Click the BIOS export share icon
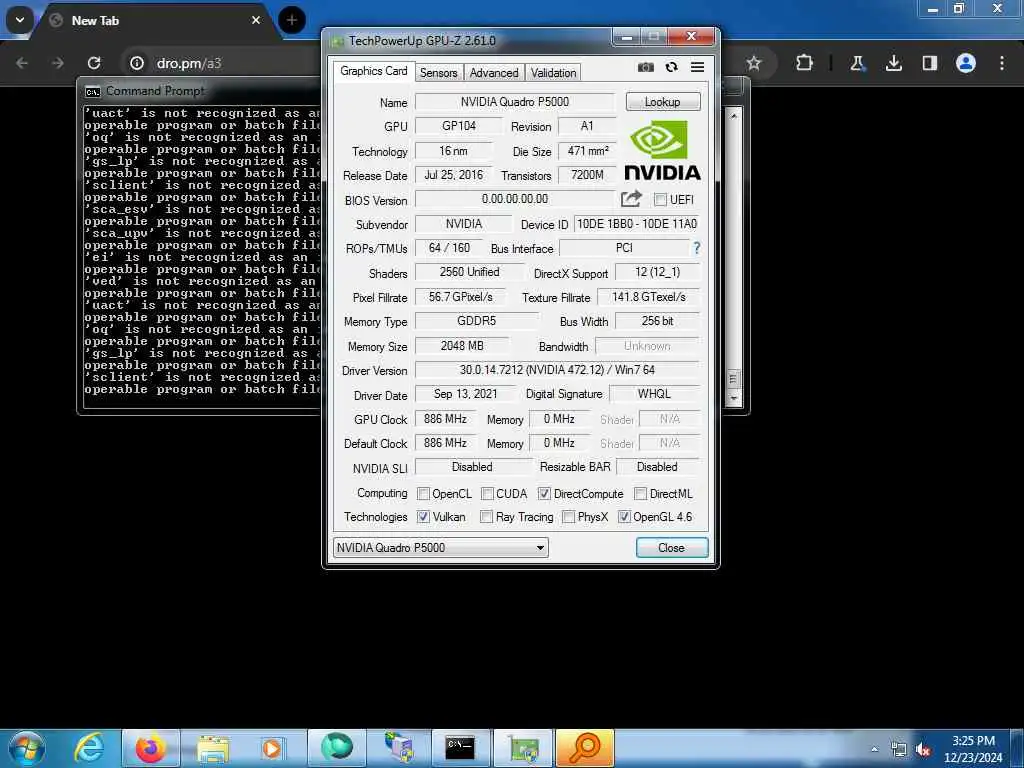Viewport: 1024px width, 768px height. 631,199
